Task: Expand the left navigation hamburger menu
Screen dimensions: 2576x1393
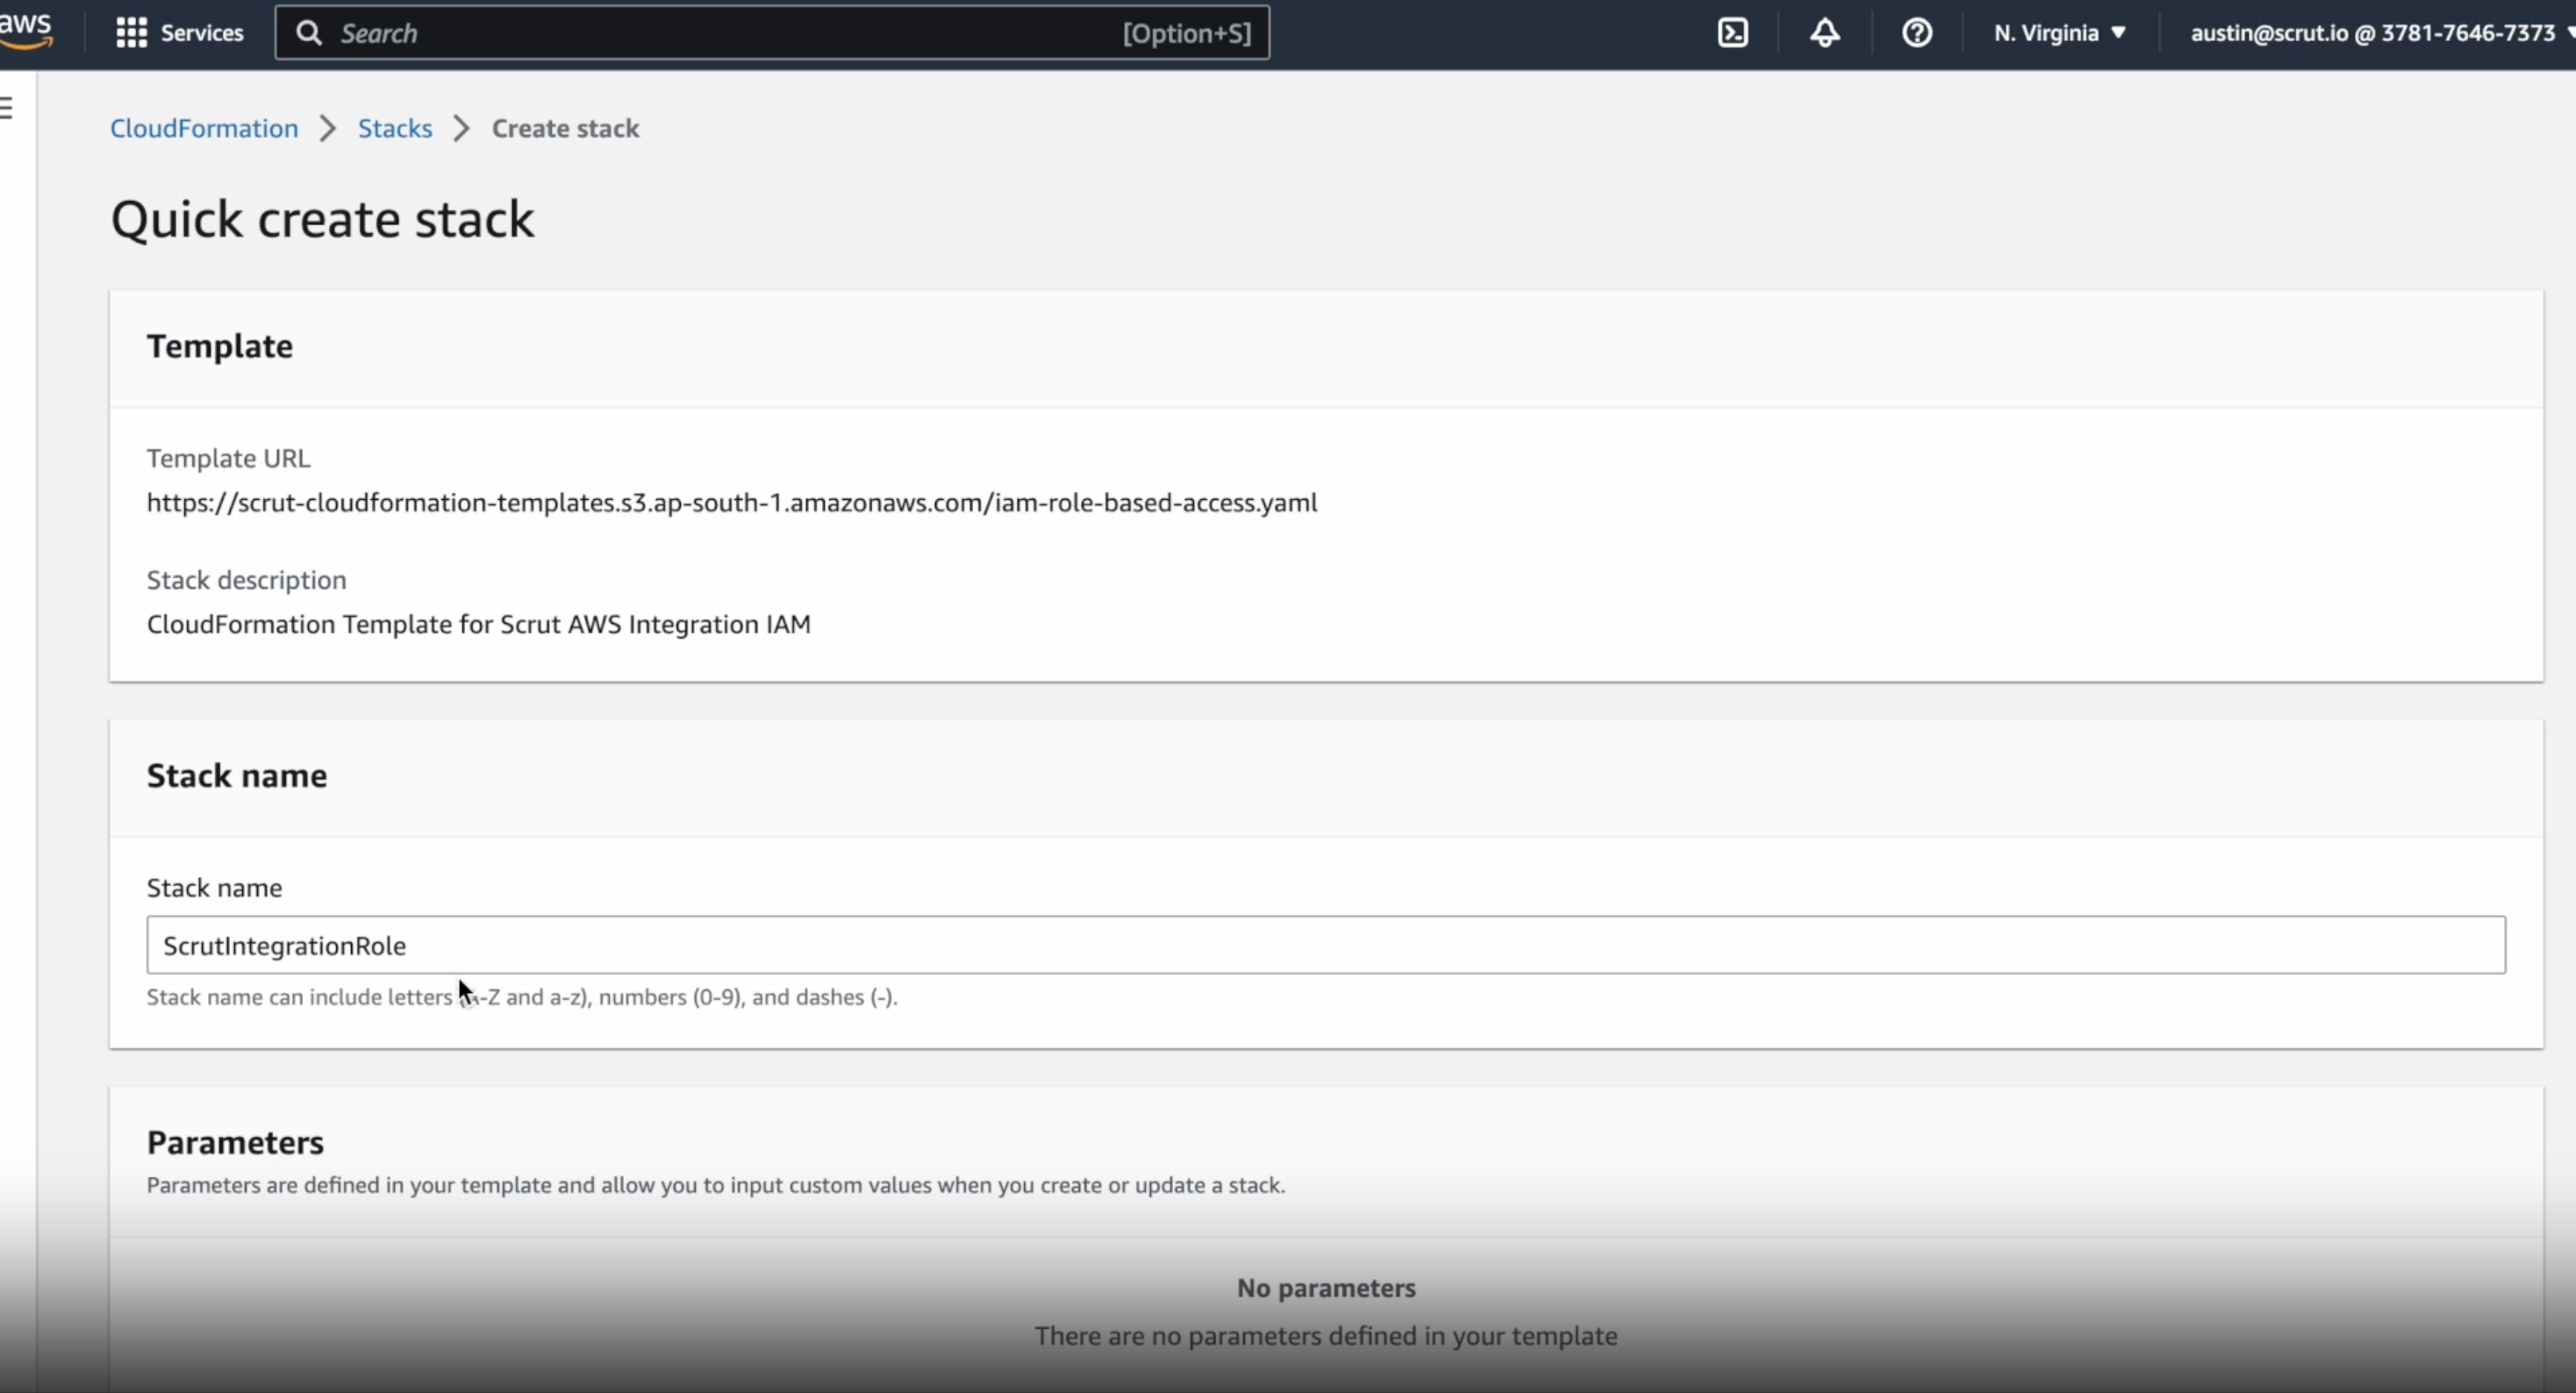Action: point(7,107)
